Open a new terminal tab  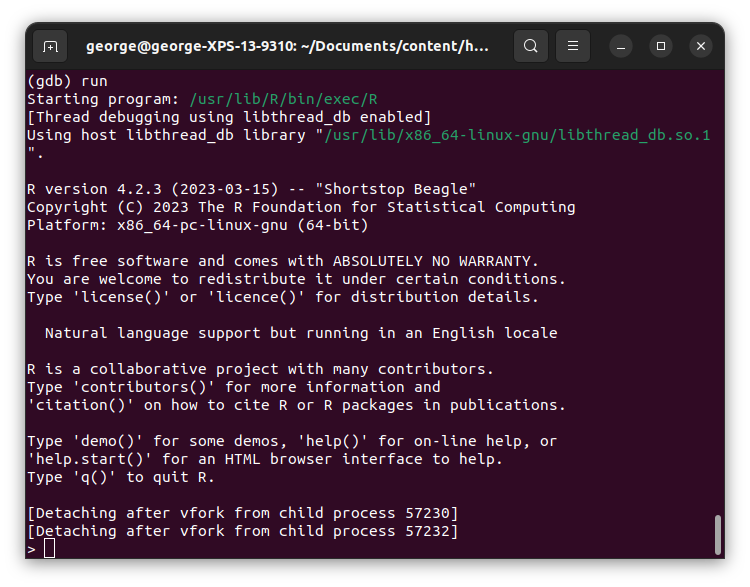point(50,46)
